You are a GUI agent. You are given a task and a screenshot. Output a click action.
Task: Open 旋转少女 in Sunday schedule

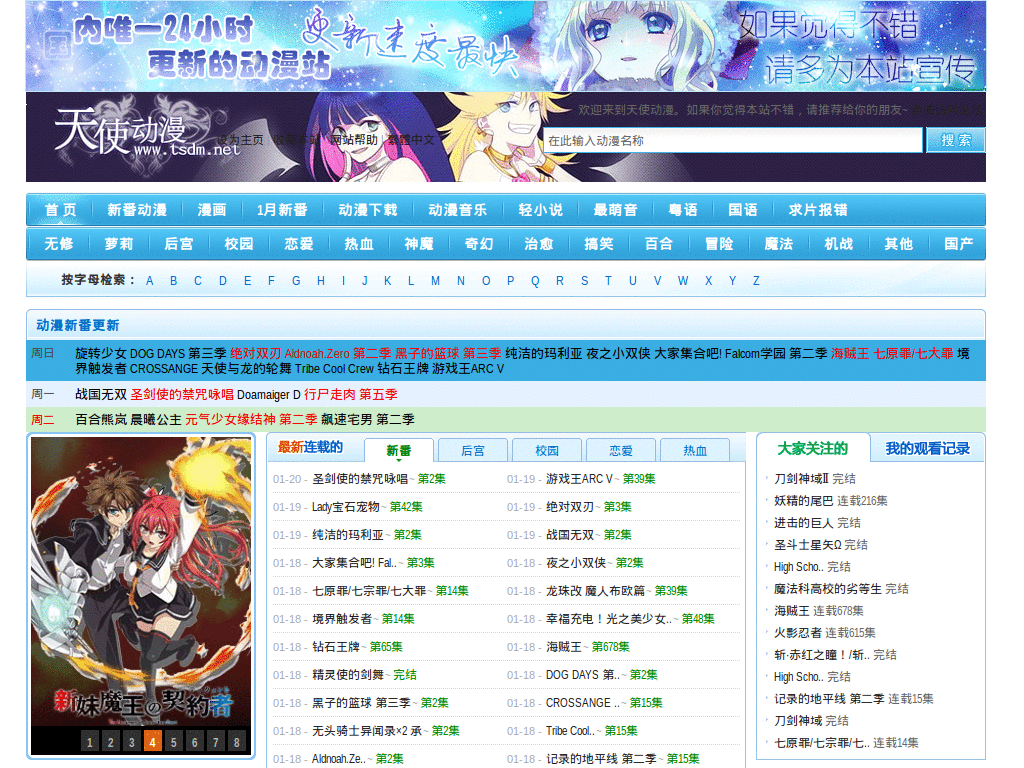(x=101, y=353)
